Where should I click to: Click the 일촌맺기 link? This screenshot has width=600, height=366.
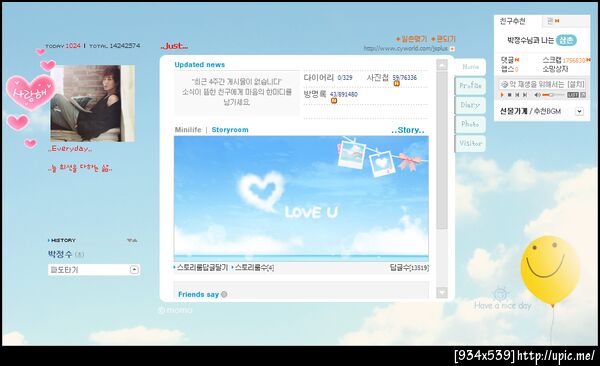tap(411, 39)
